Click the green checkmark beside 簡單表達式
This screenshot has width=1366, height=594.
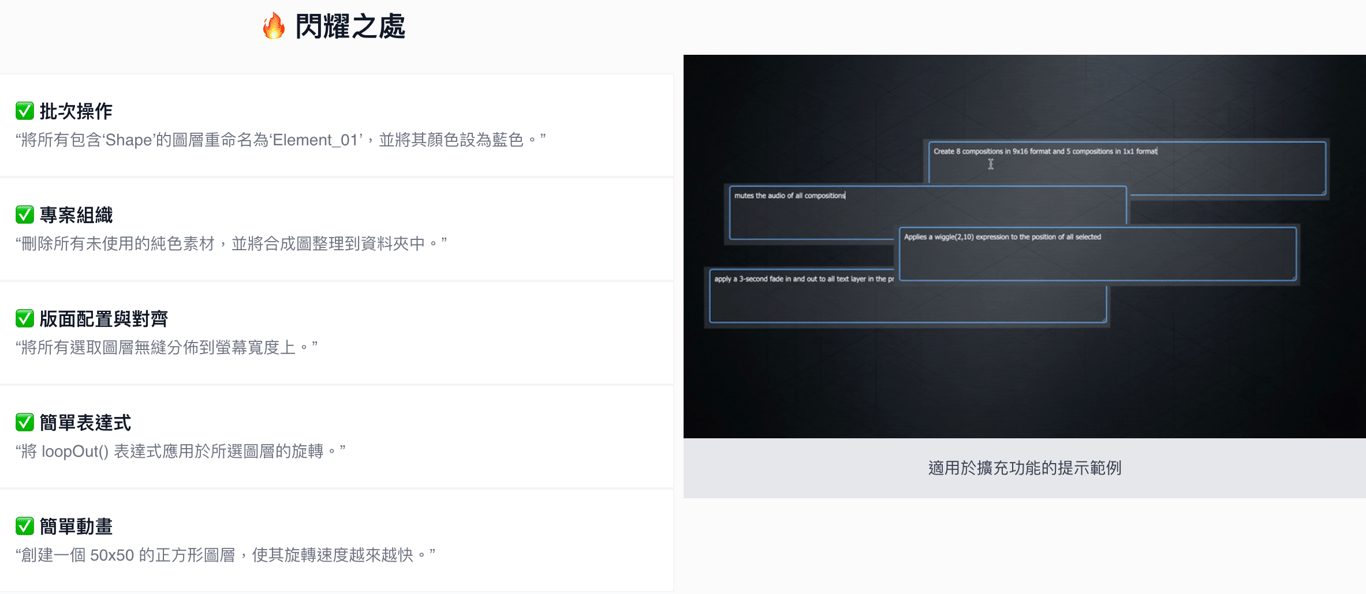pos(25,422)
